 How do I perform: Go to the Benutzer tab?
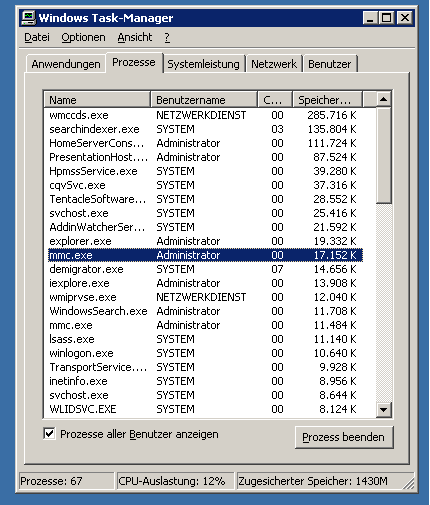pyautogui.click(x=330, y=64)
